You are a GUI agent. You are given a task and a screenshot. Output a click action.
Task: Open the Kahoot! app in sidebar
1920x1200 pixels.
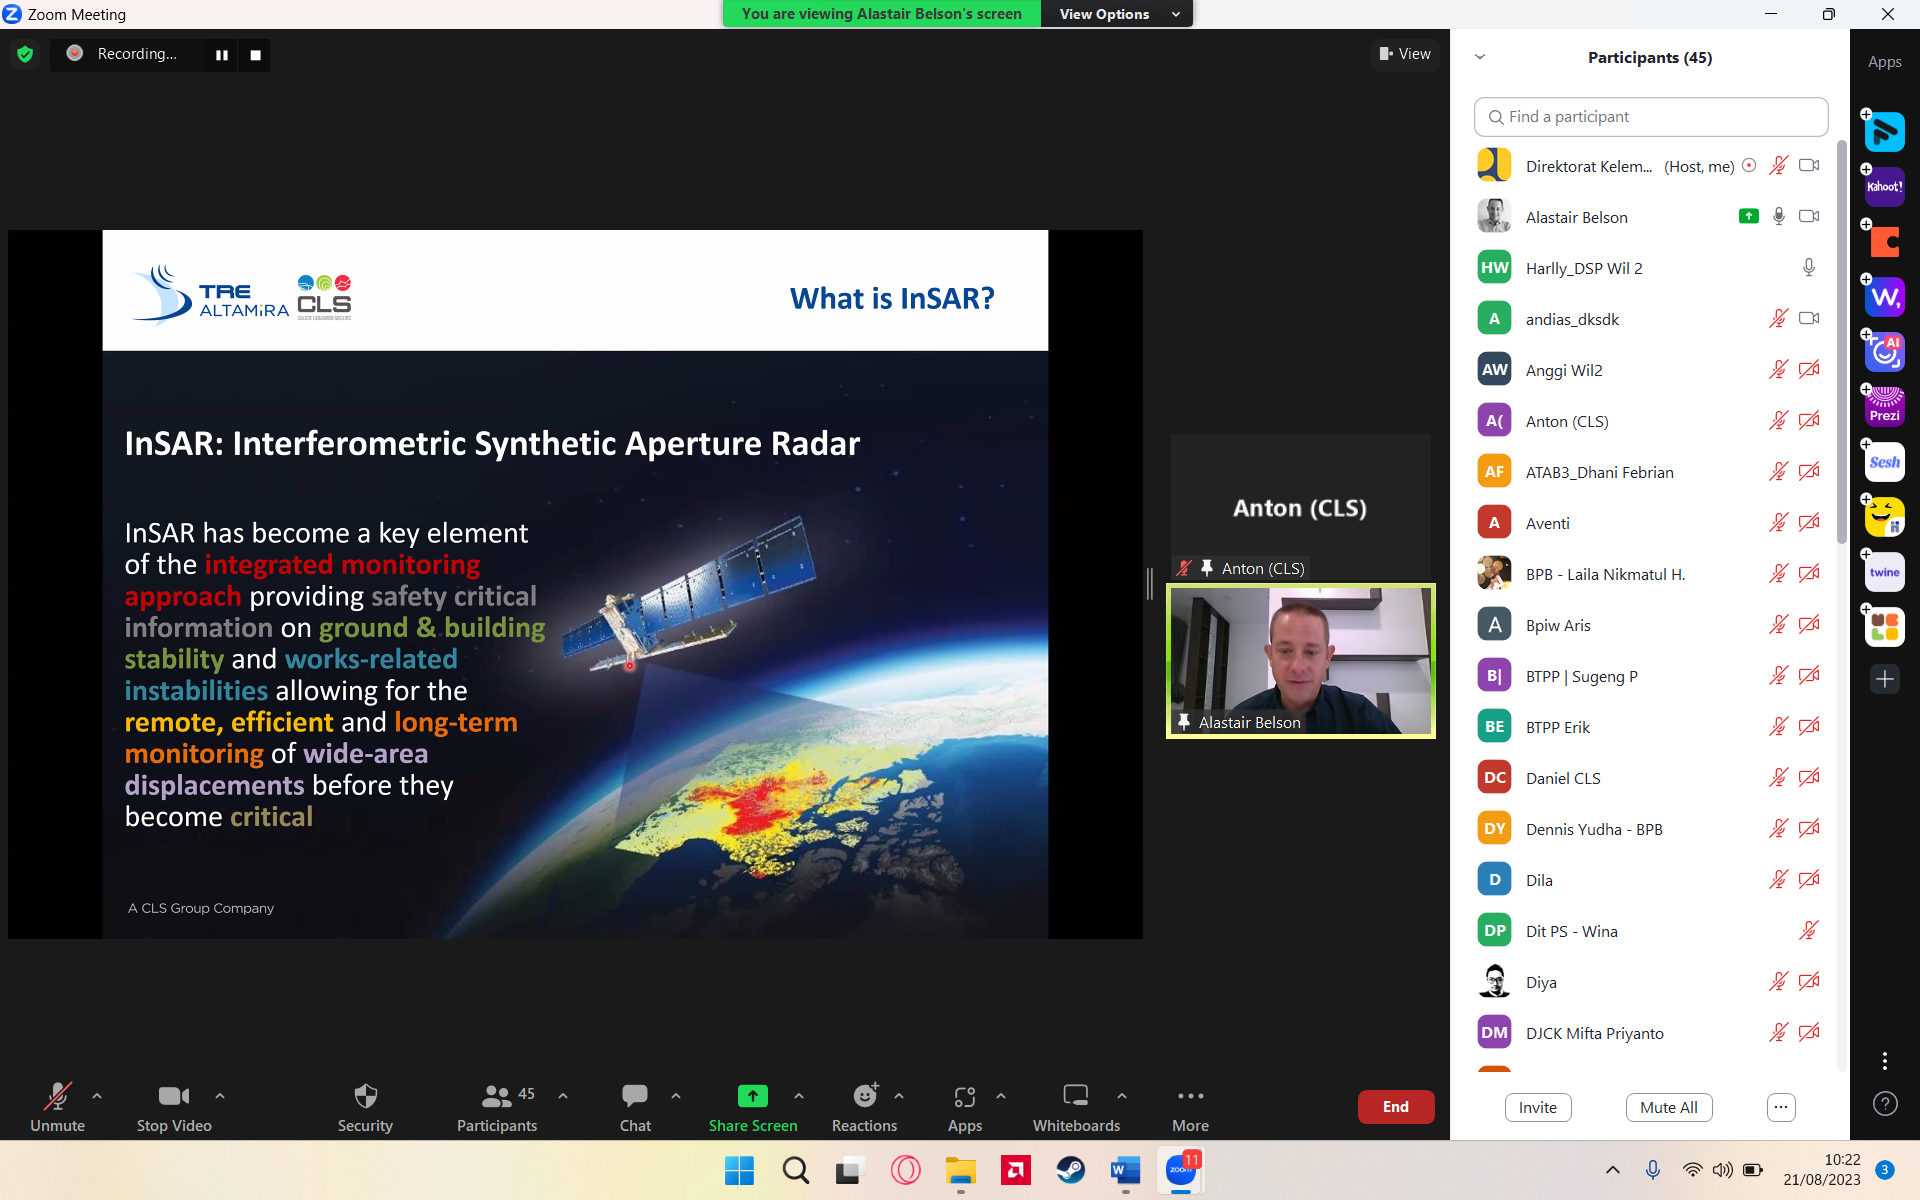1884,187
